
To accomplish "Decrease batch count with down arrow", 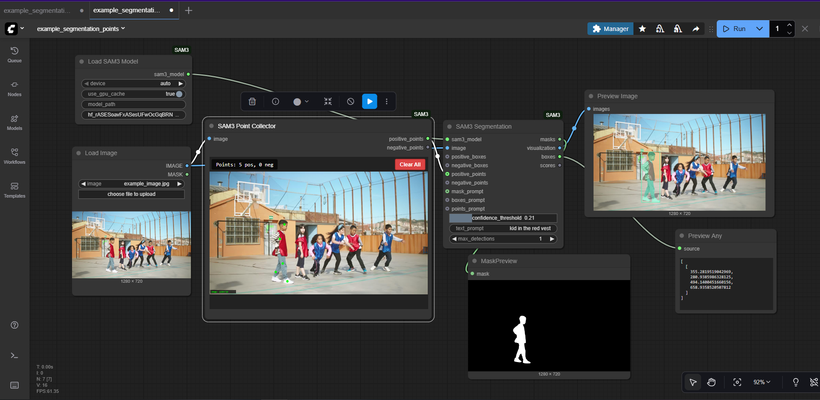I will click(x=789, y=33).
